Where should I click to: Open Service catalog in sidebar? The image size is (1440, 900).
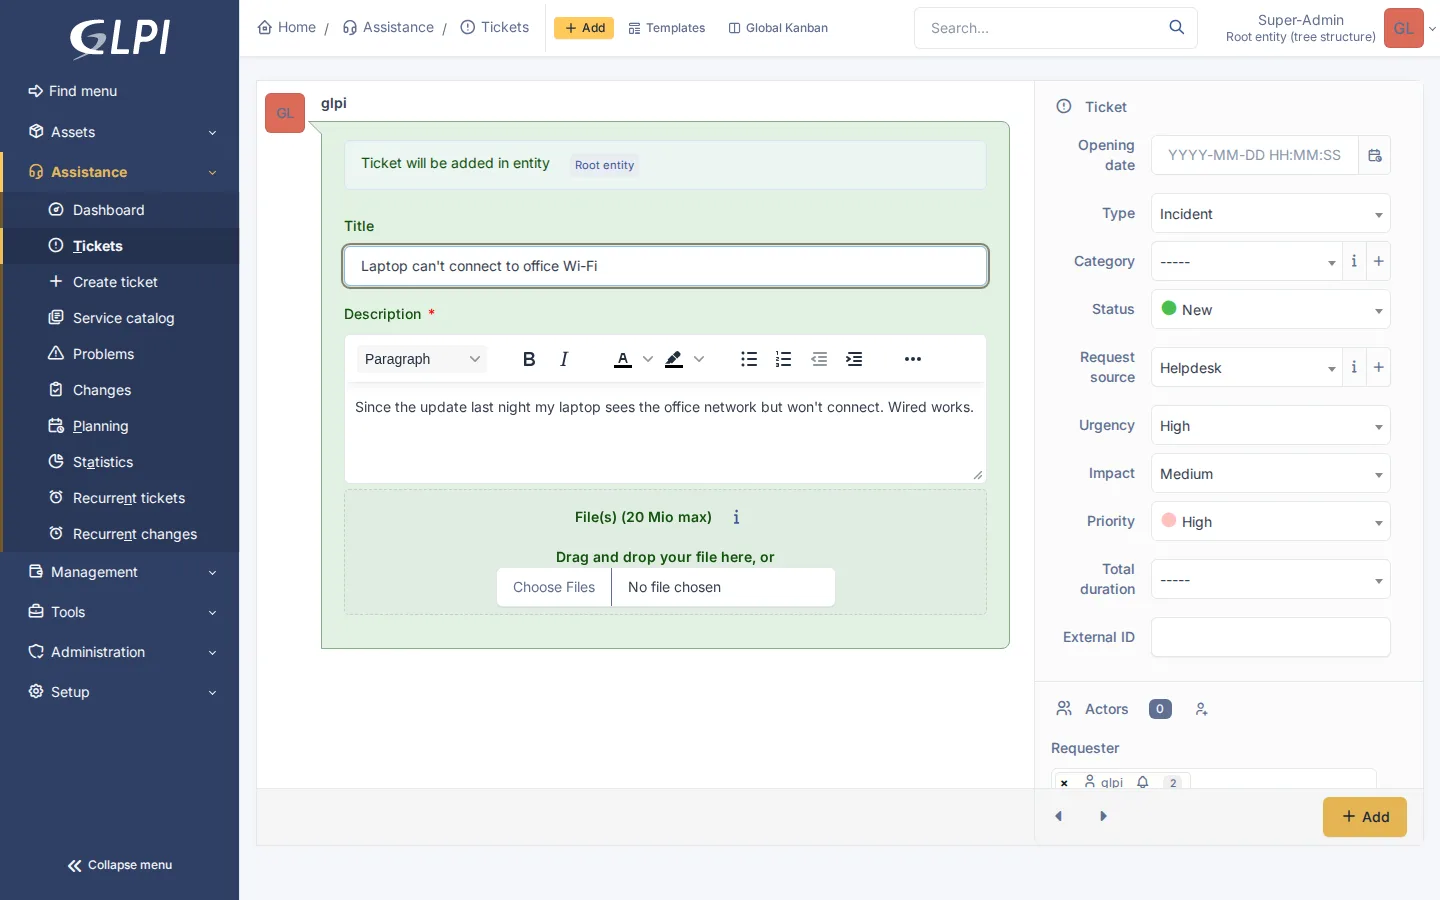(121, 318)
